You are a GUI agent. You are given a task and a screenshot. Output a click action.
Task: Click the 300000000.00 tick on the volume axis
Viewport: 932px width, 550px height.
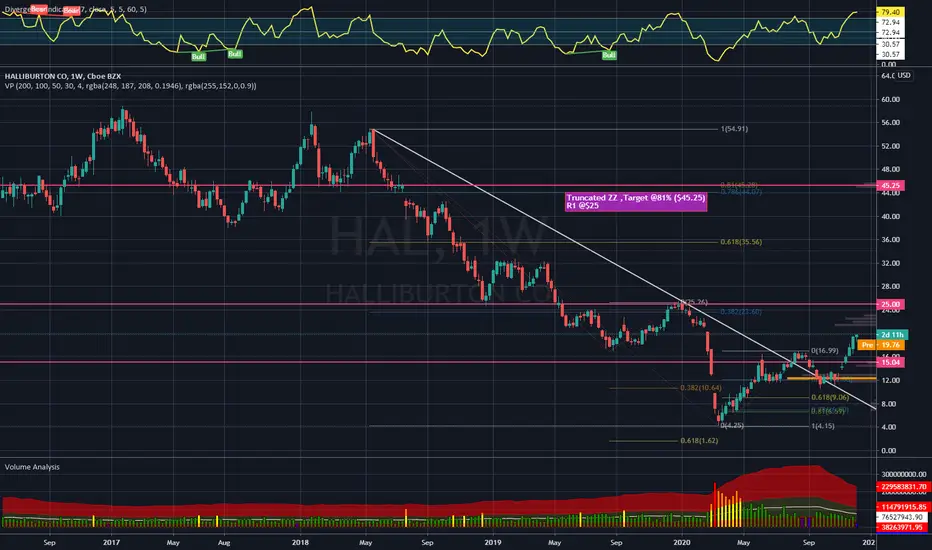click(x=903, y=474)
